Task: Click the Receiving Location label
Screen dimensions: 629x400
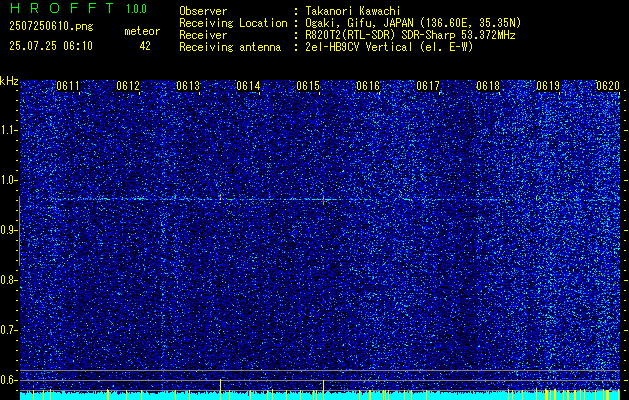Action: [x=233, y=23]
